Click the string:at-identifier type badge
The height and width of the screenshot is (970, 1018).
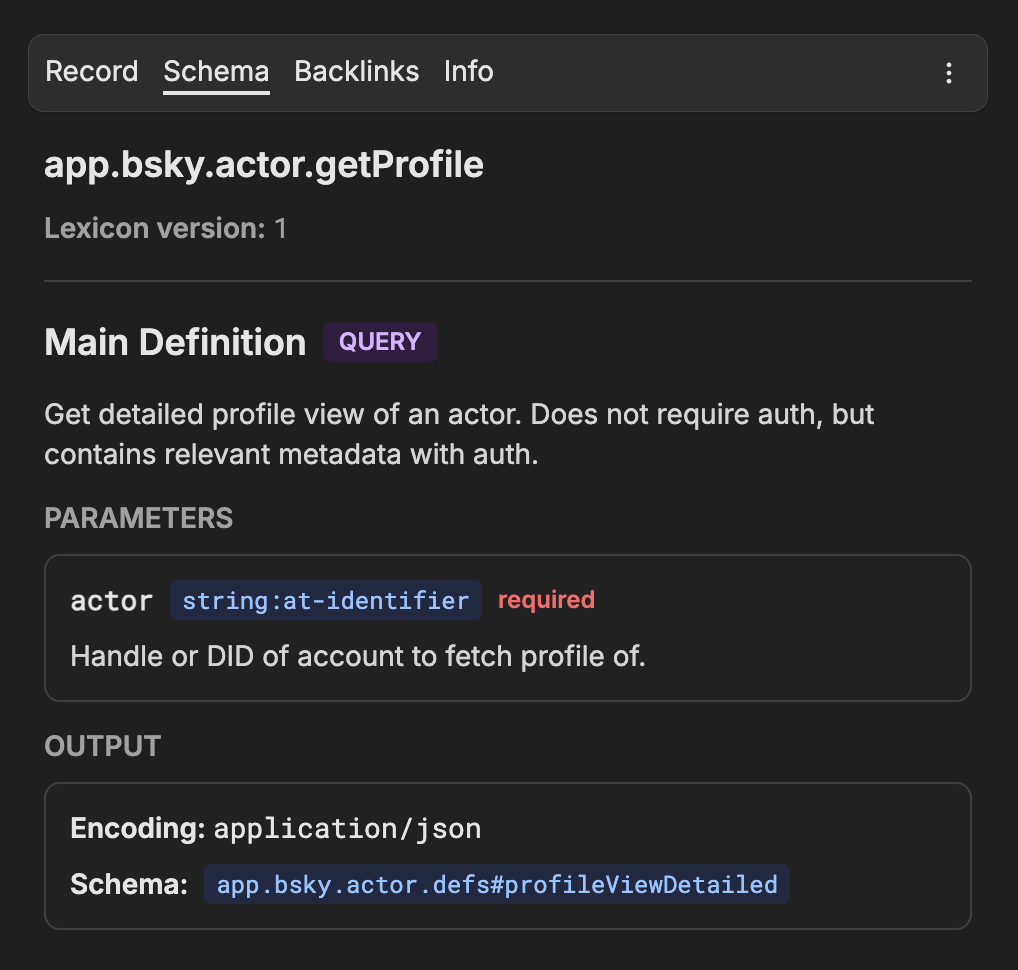325,600
